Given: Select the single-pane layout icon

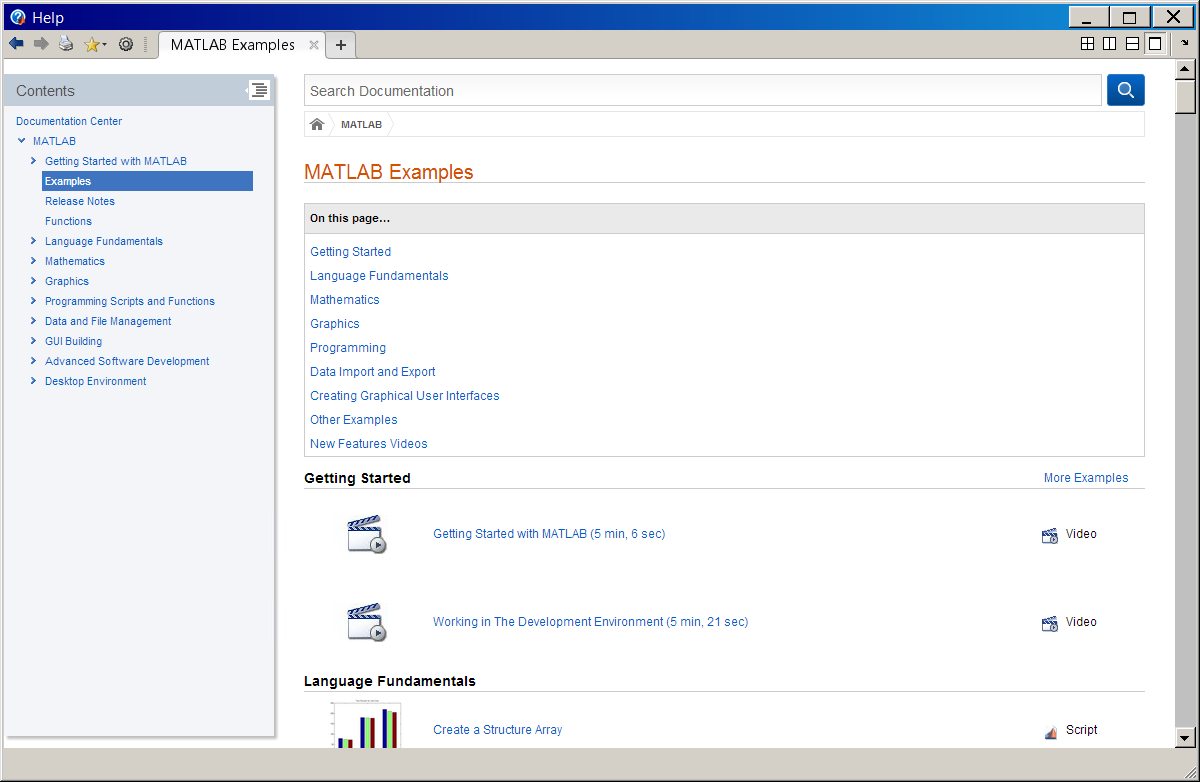Looking at the screenshot, I should coord(1155,44).
